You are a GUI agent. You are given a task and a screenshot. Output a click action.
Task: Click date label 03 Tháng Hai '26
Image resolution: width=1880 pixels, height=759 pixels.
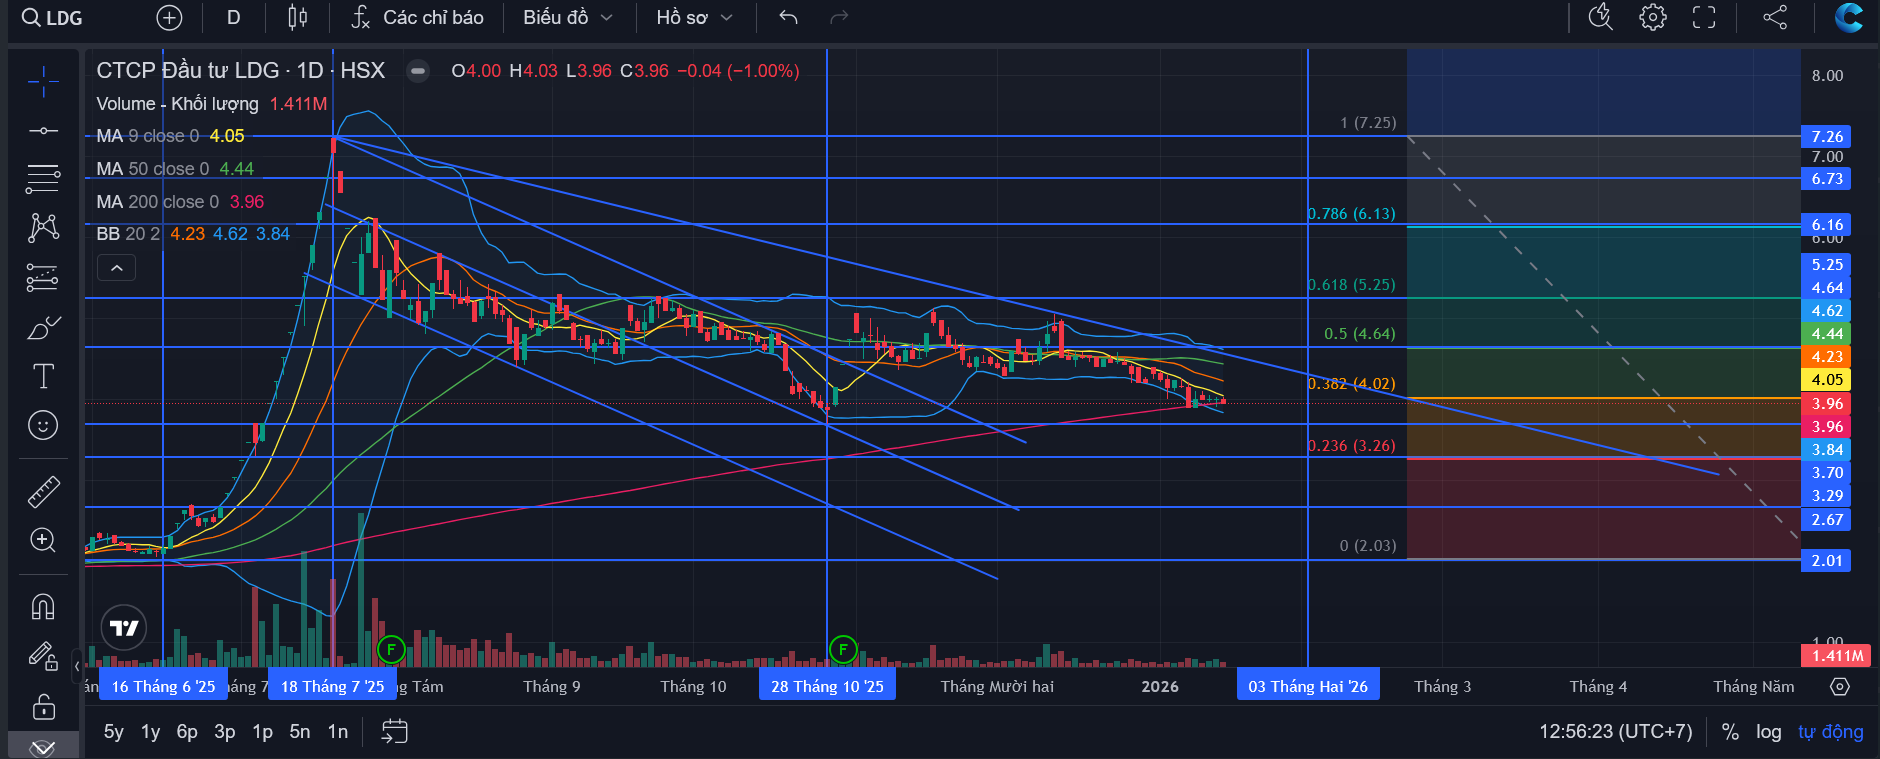pyautogui.click(x=1308, y=686)
